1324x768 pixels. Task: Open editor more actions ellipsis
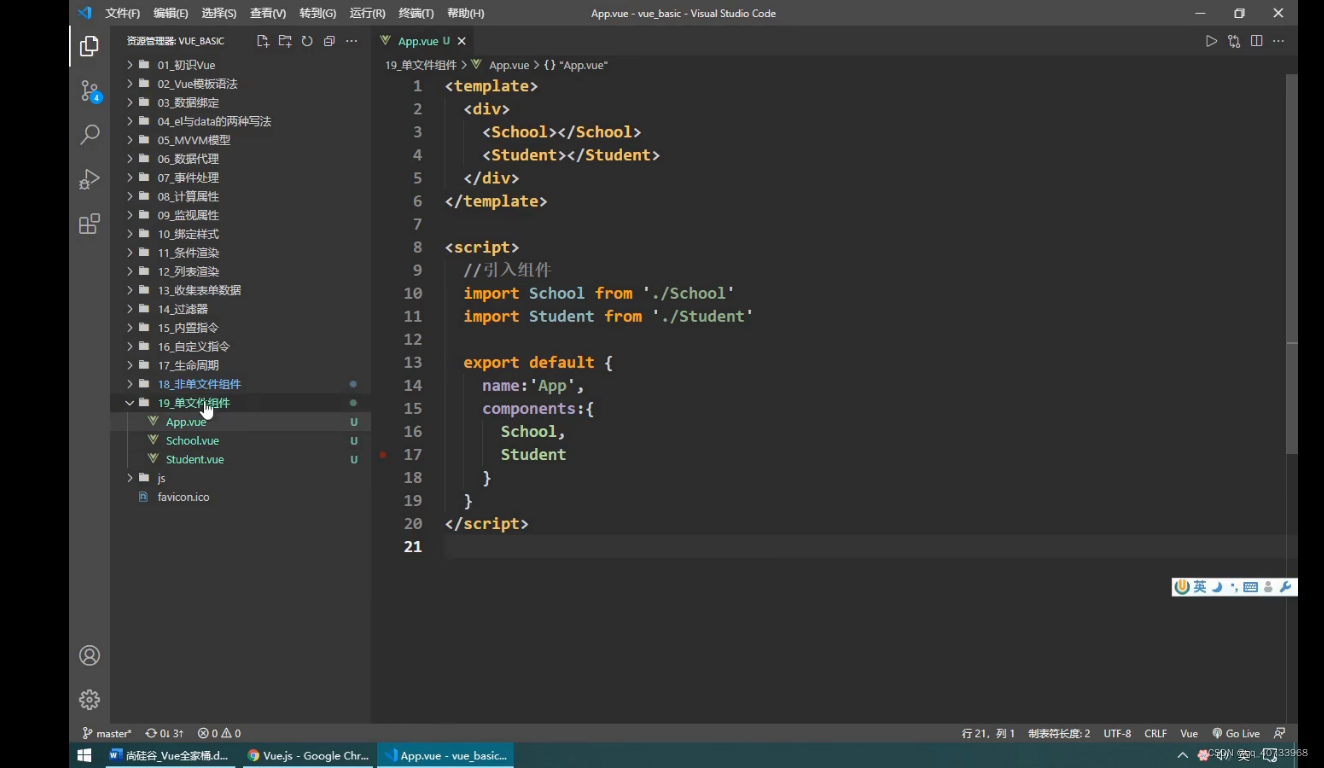tap(1278, 41)
